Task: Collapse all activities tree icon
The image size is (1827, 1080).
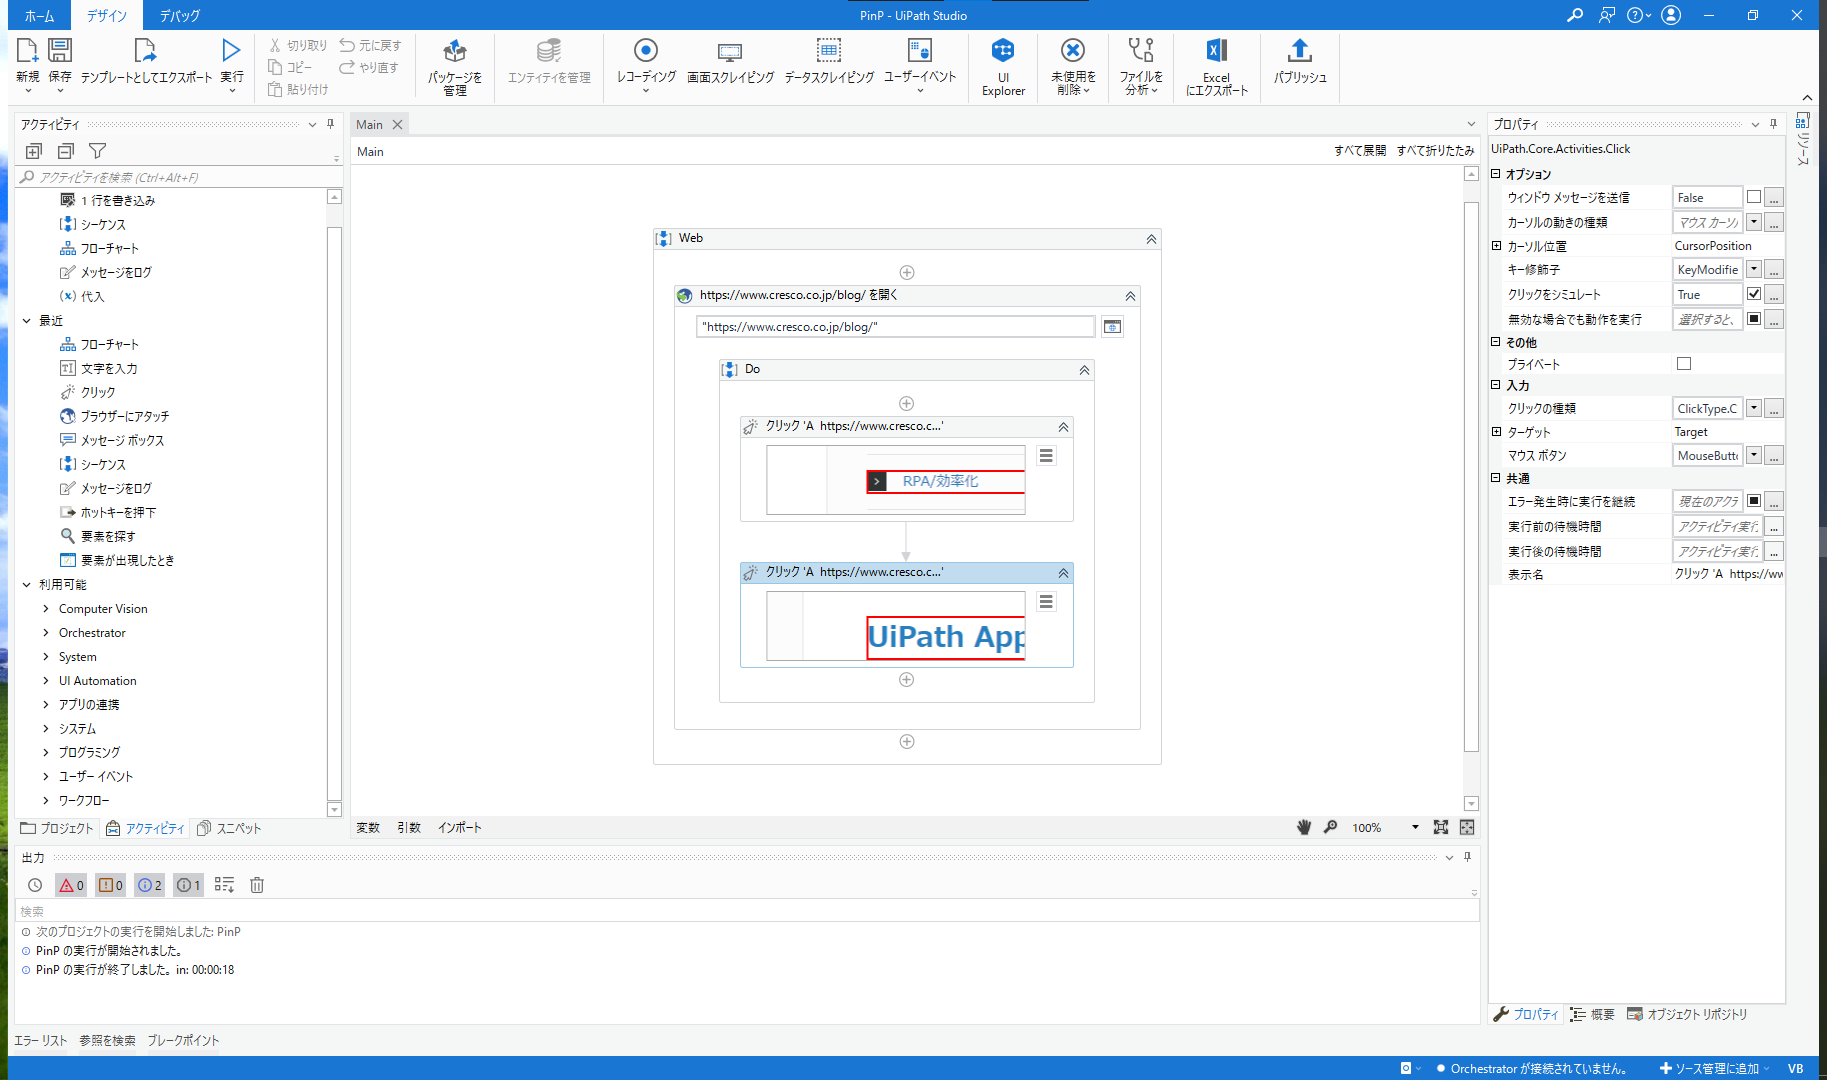Action: (66, 151)
